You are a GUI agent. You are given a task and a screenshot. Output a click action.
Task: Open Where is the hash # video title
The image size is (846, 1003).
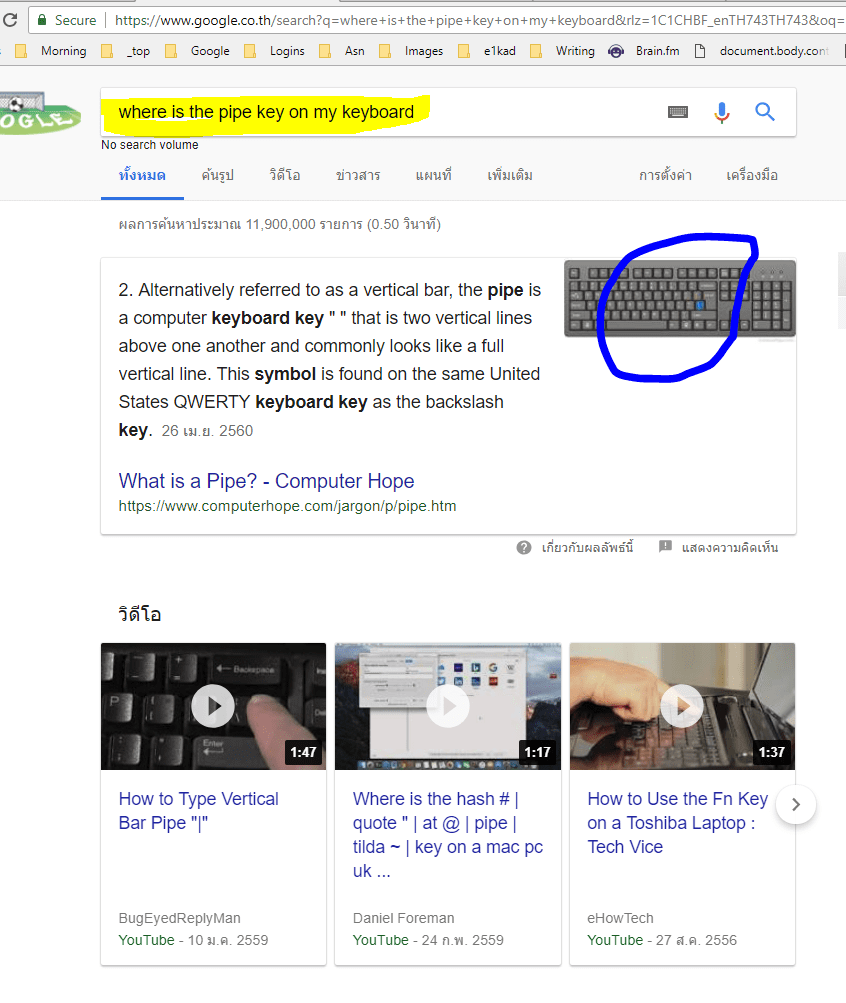click(x=448, y=835)
